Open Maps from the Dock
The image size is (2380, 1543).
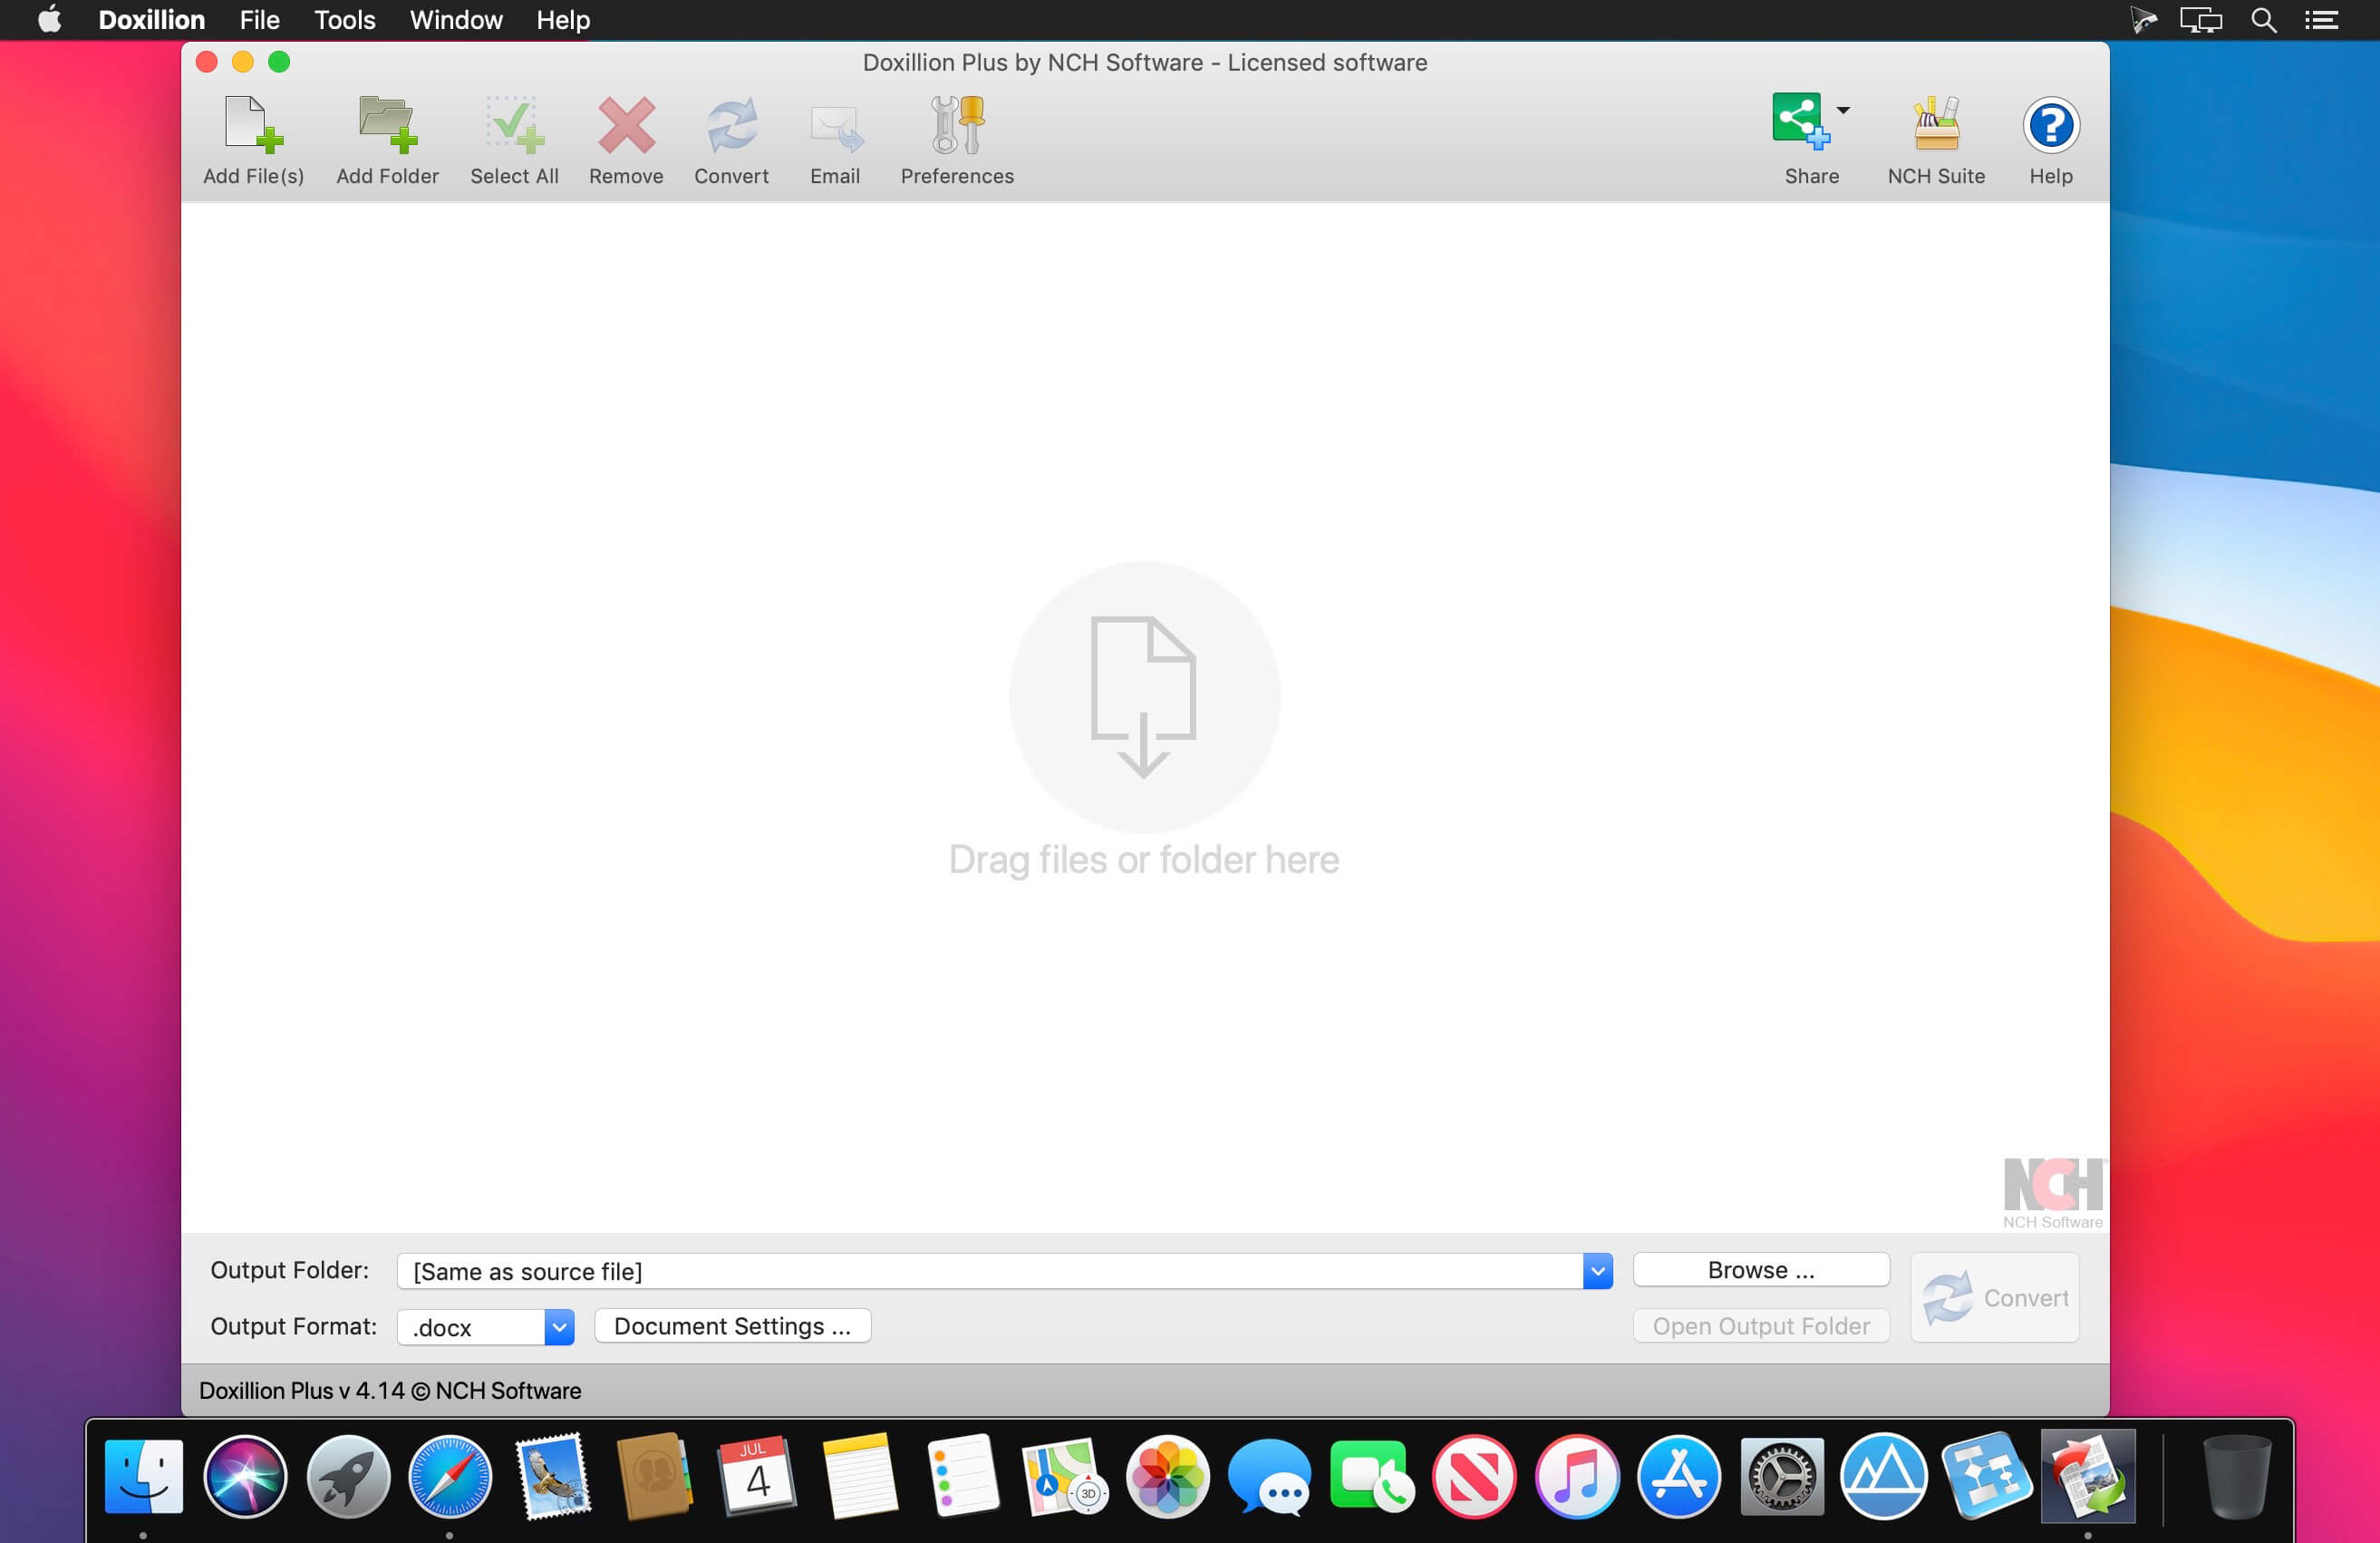[x=1064, y=1475]
